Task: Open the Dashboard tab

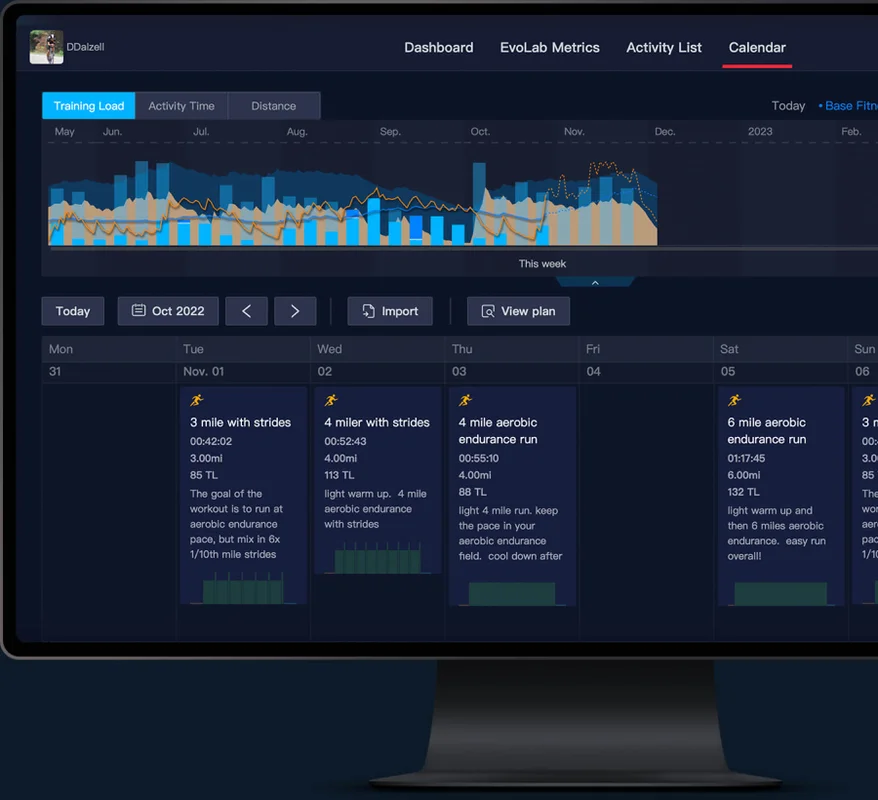Action: [x=438, y=47]
